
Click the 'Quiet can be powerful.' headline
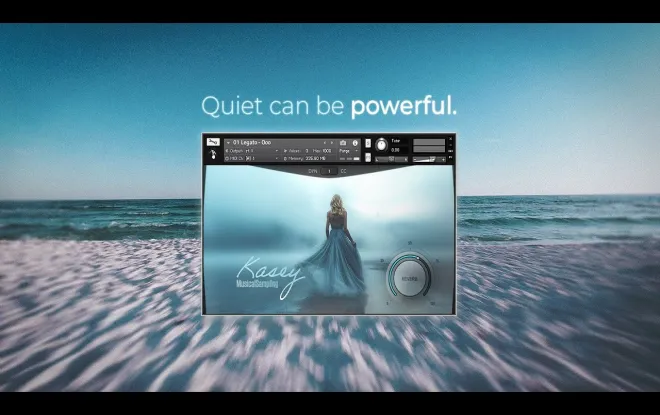(x=329, y=106)
